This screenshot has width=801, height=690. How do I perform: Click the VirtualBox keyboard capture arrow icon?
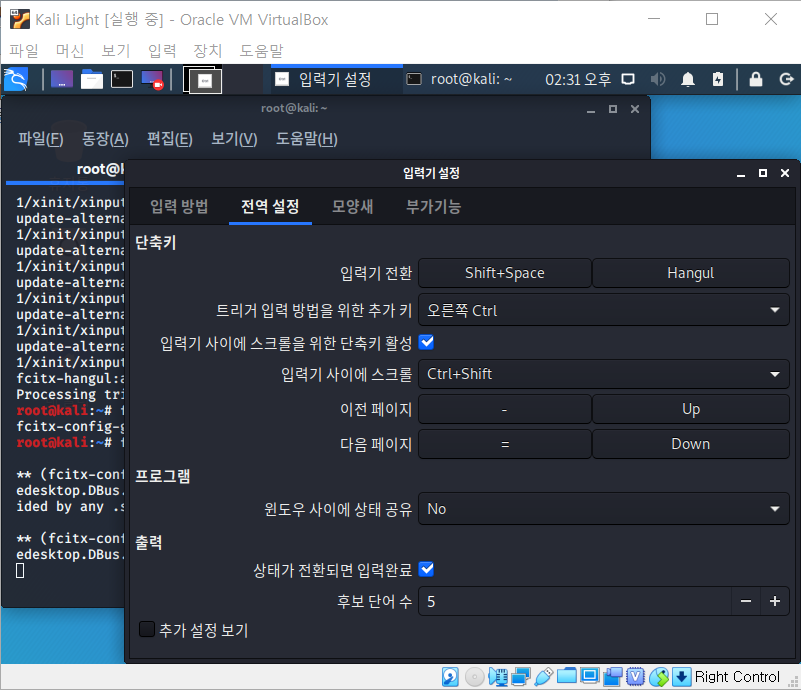(681, 677)
